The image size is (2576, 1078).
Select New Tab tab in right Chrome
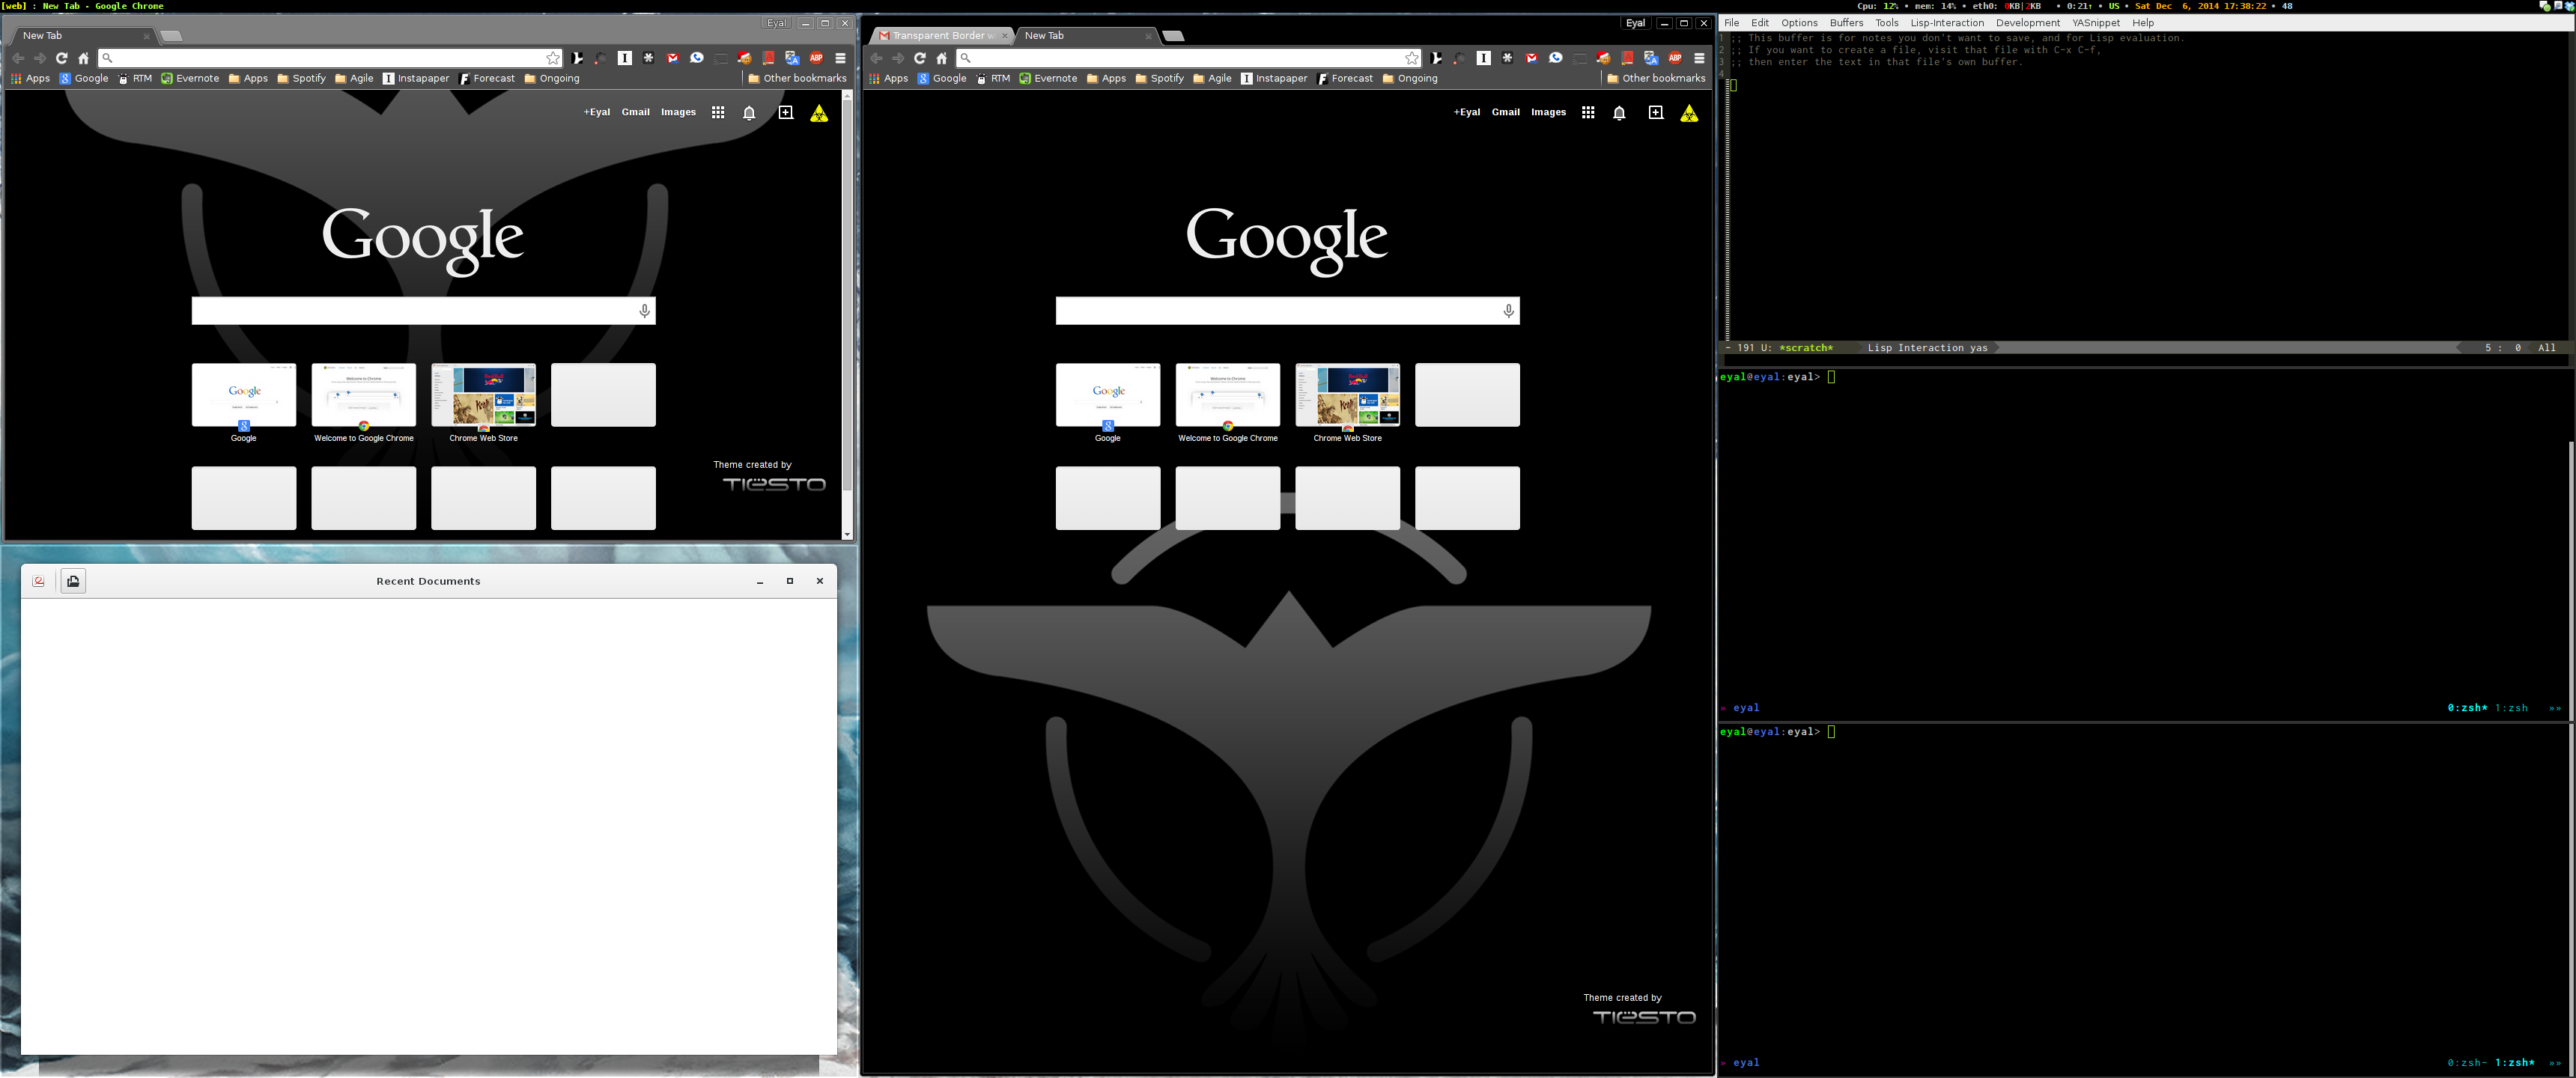pos(1087,36)
